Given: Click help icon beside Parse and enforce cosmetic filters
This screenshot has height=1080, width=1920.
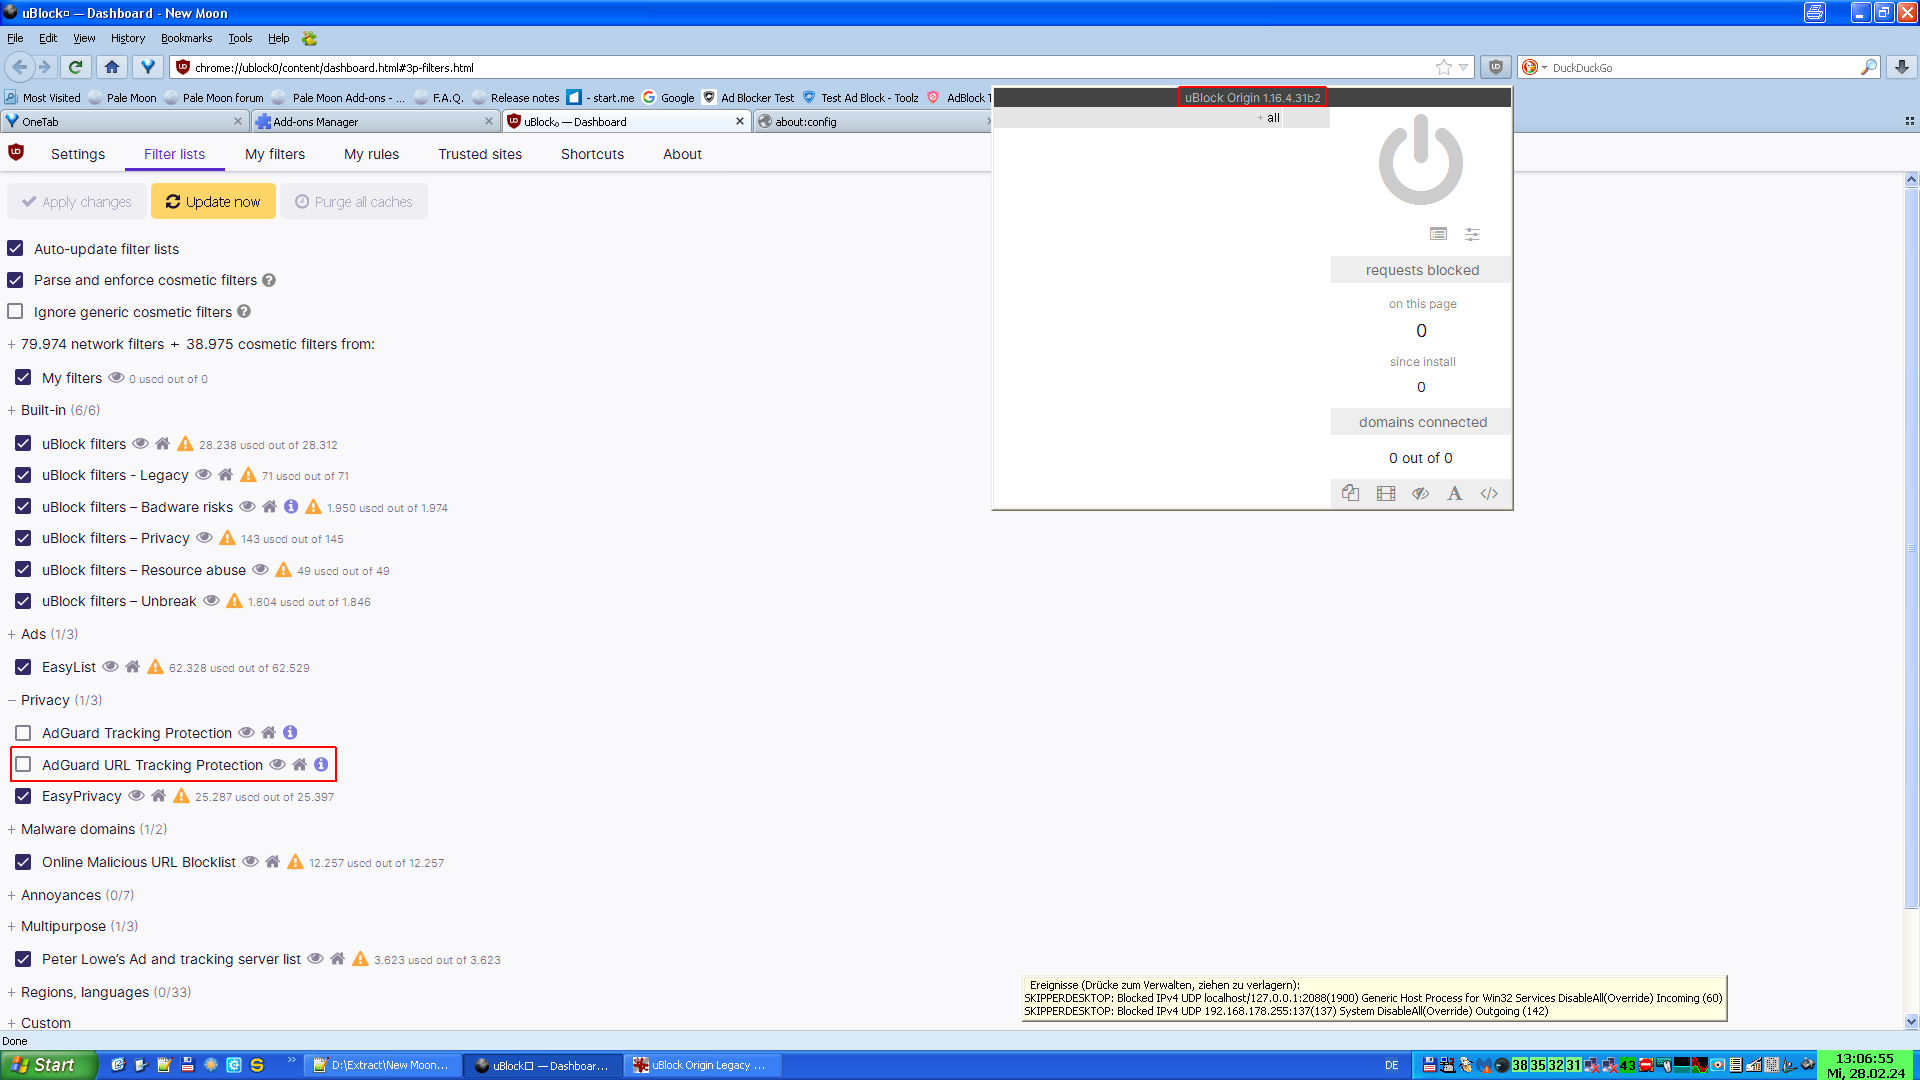Looking at the screenshot, I should 269,280.
